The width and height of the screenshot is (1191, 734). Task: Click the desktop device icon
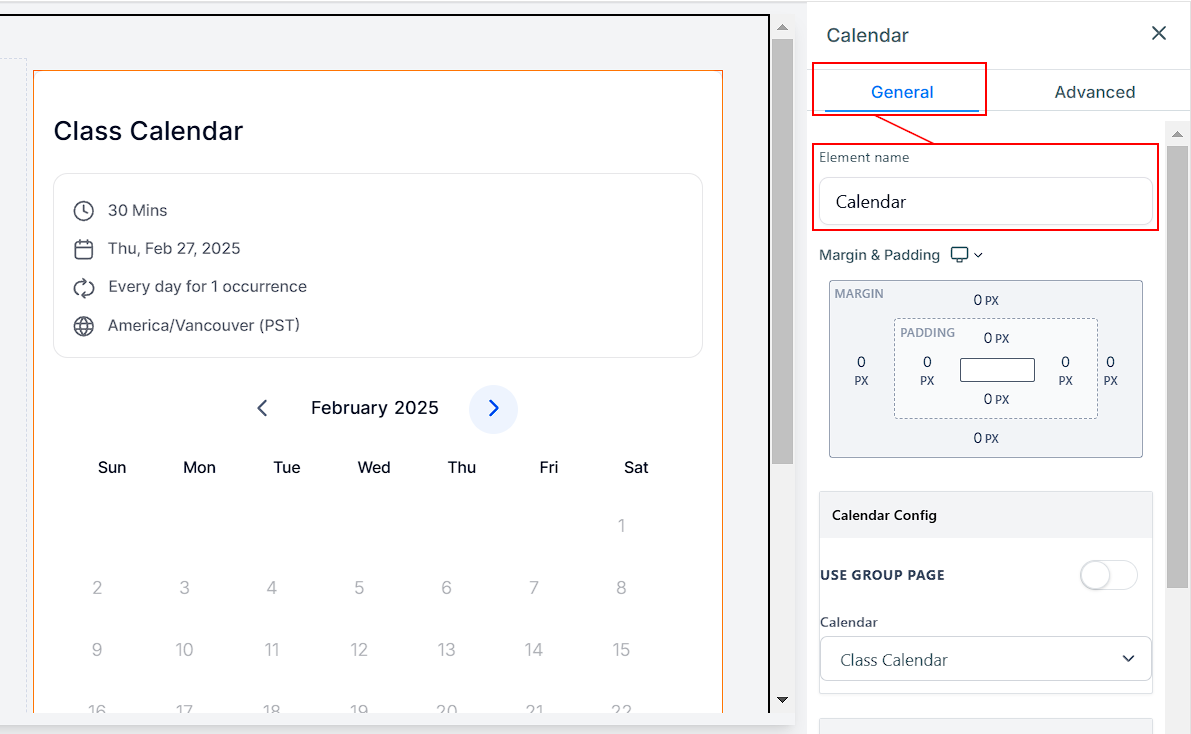click(959, 255)
